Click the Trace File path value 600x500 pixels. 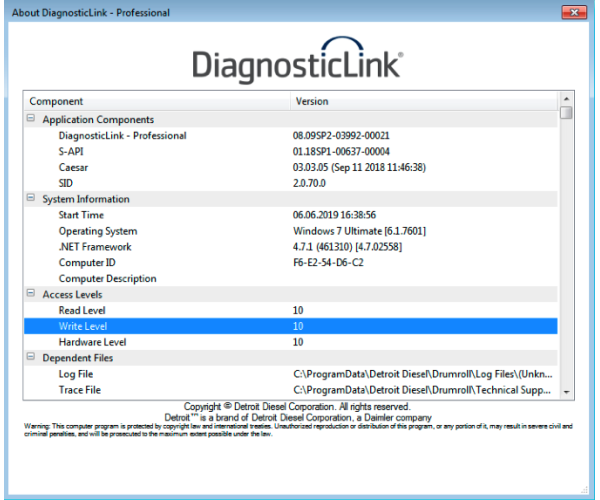[x=422, y=390]
